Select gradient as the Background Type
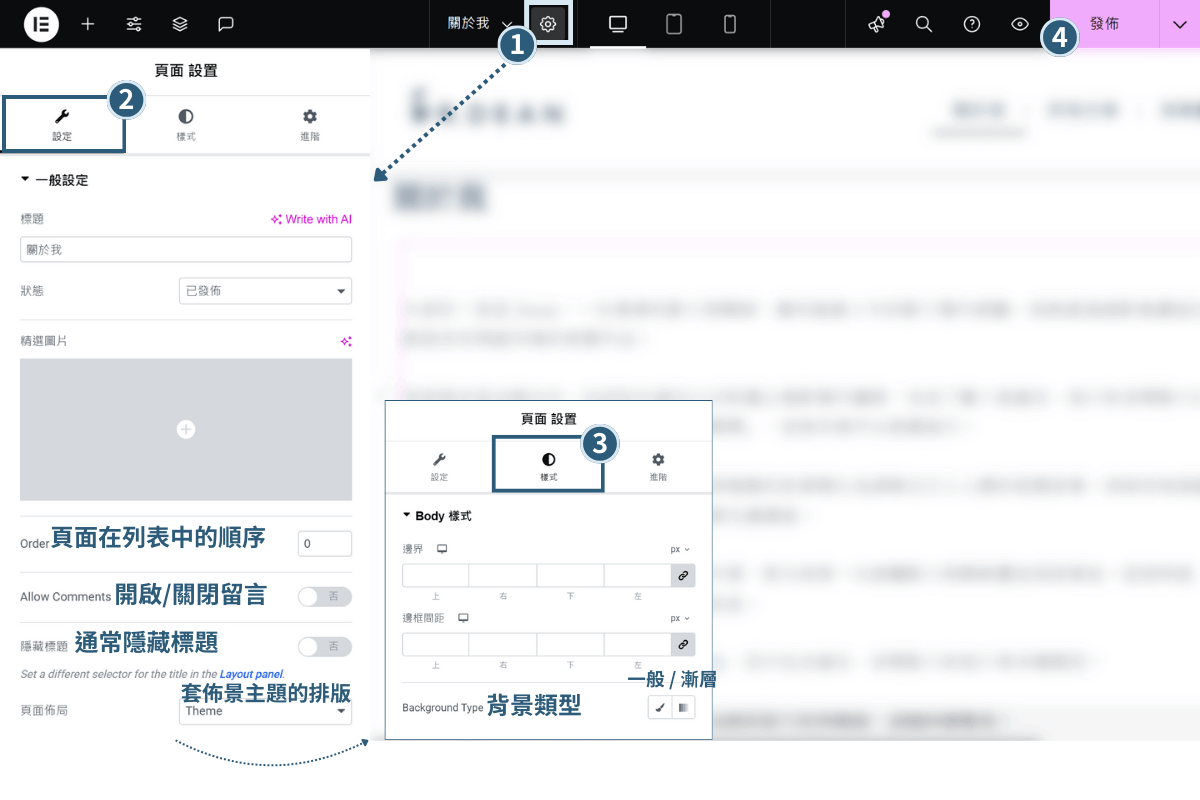Screen dimensions: 1200x800 (683, 707)
